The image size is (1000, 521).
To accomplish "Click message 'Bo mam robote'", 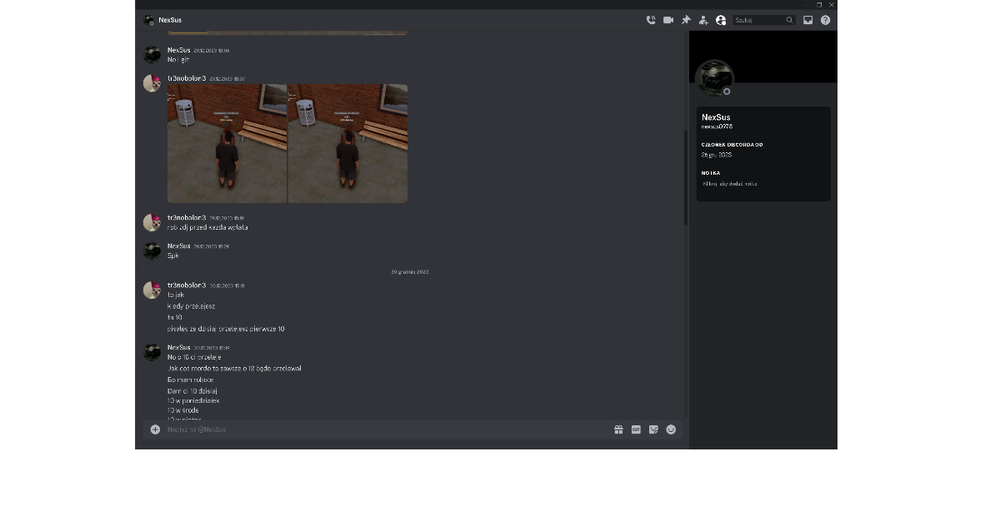I will [190, 380].
